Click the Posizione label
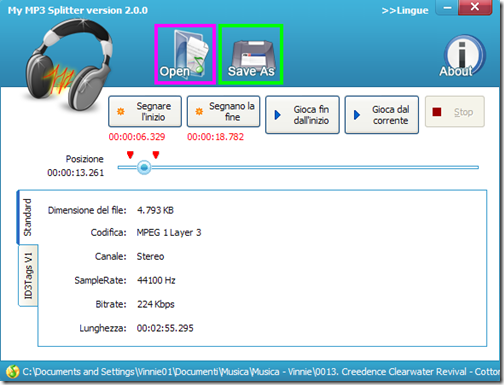 pos(85,159)
